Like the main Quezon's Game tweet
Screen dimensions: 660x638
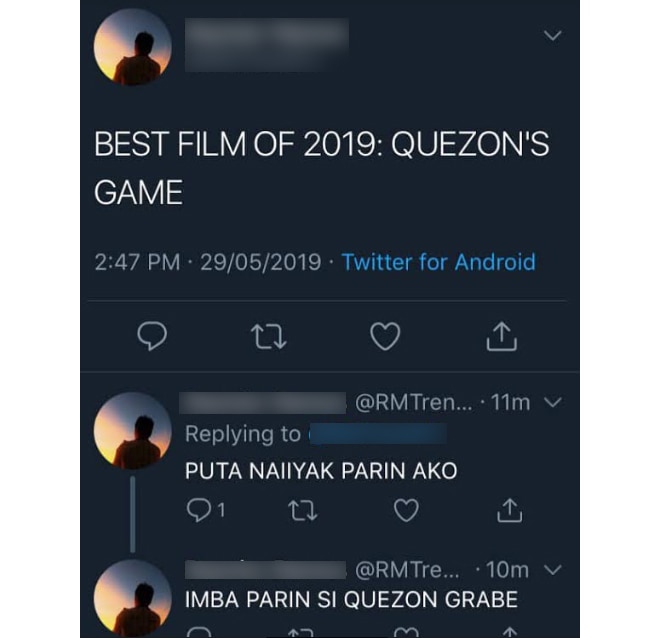pyautogui.click(x=385, y=336)
